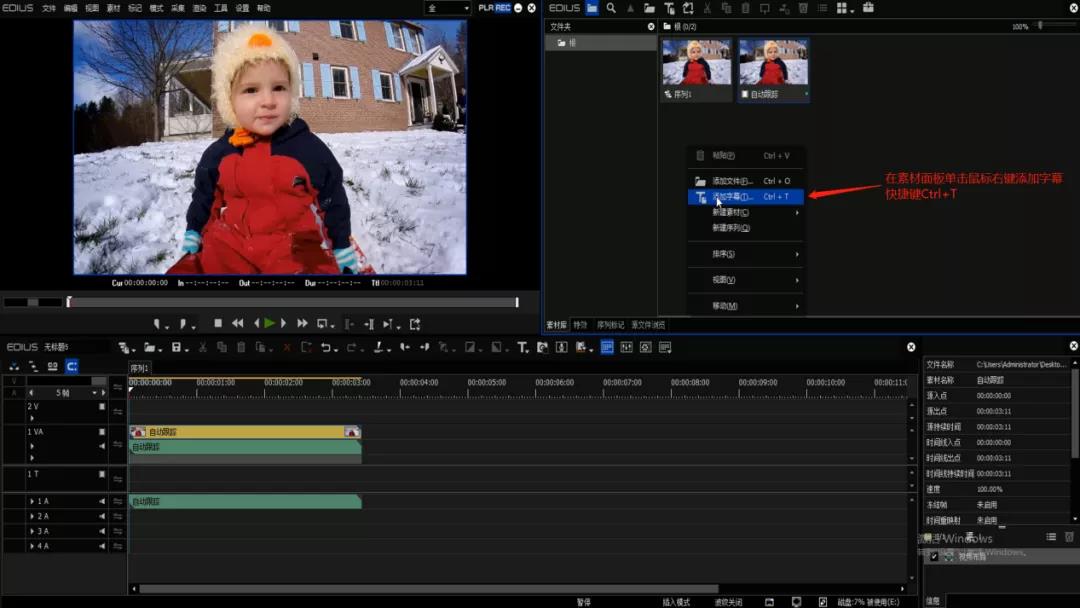
Task: Toggle the Insert/Overwrite mode icon
Action: pos(14,366)
